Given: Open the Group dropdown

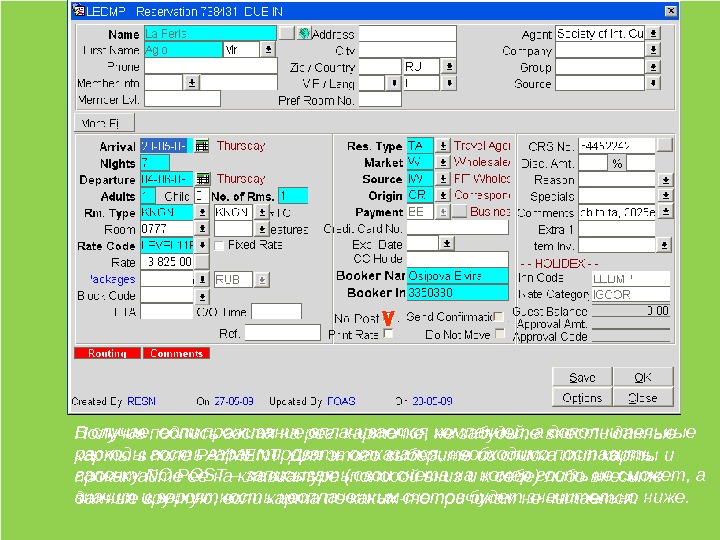Looking at the screenshot, I should (653, 67).
